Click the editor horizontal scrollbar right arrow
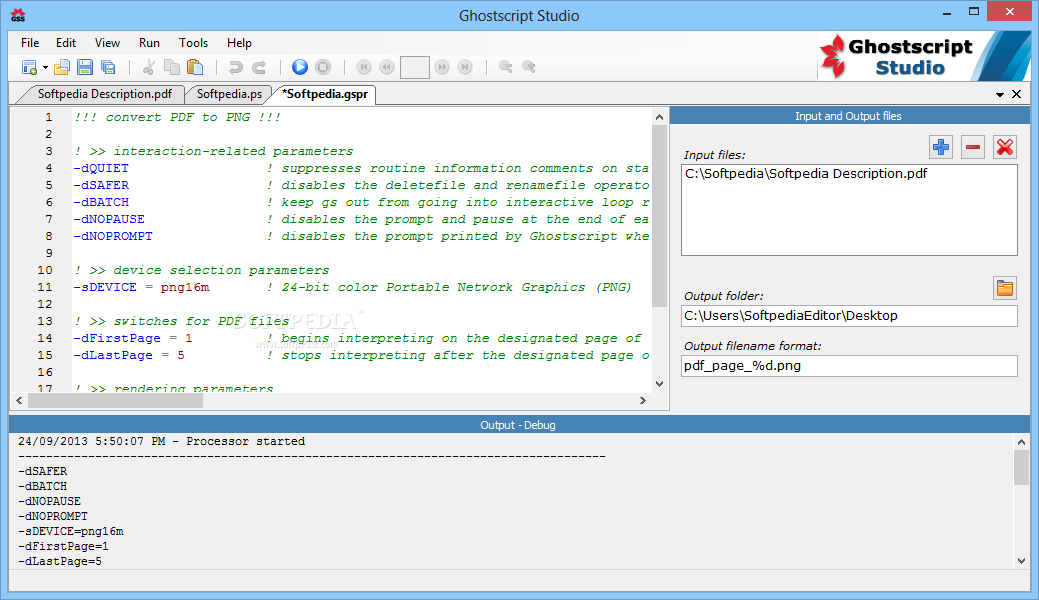Viewport: 1039px width, 600px height. click(642, 400)
